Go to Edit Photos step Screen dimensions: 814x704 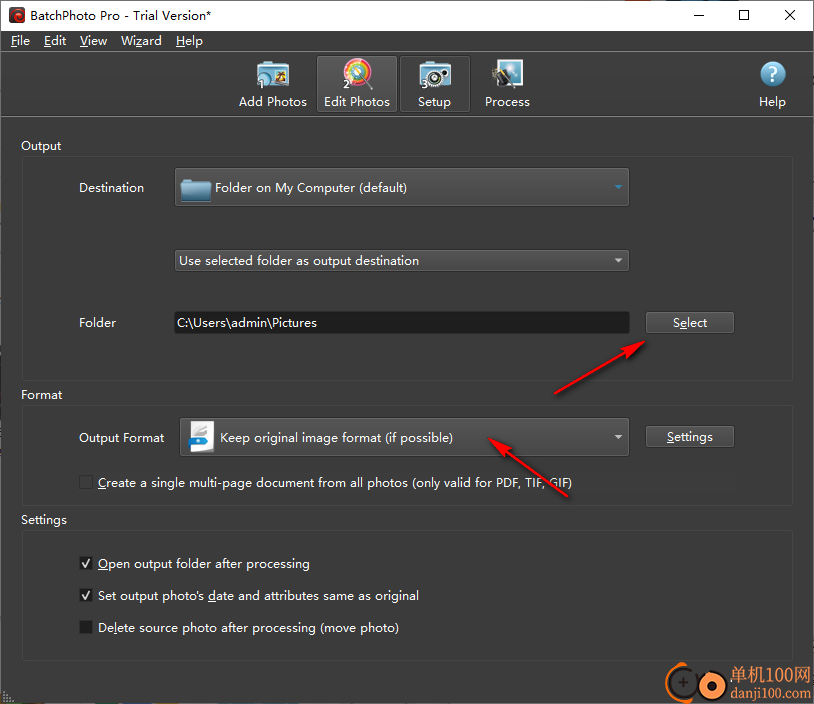[x=357, y=84]
